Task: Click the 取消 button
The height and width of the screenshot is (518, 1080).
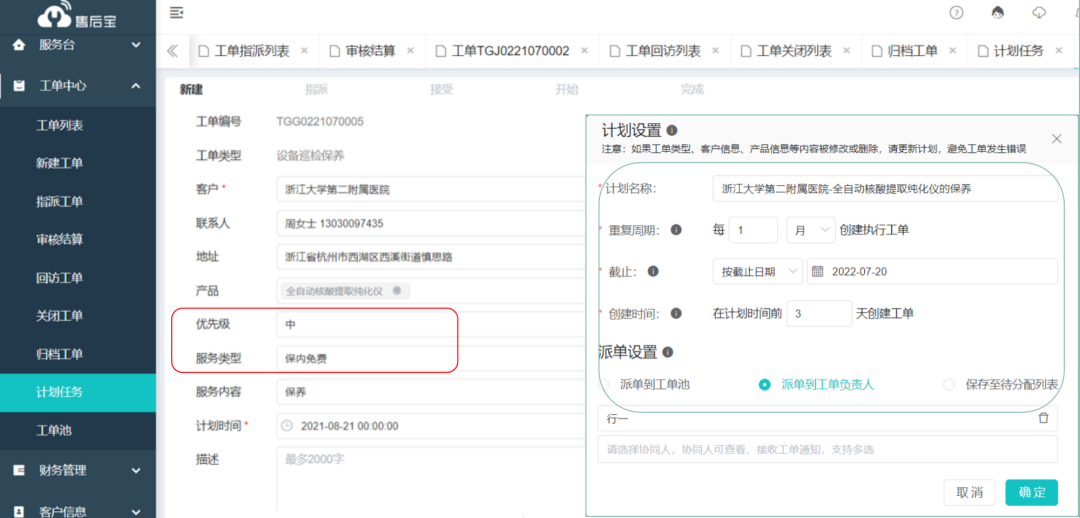Action: click(x=970, y=493)
